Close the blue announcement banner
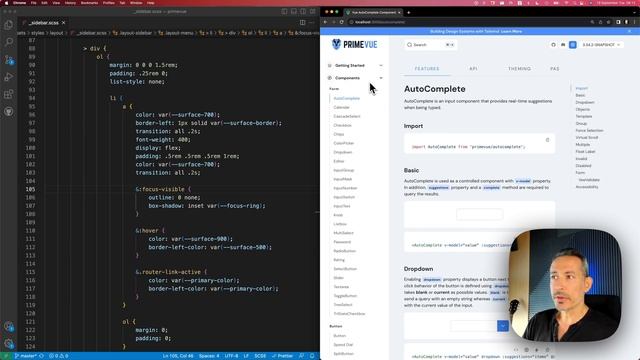 (x=629, y=31)
